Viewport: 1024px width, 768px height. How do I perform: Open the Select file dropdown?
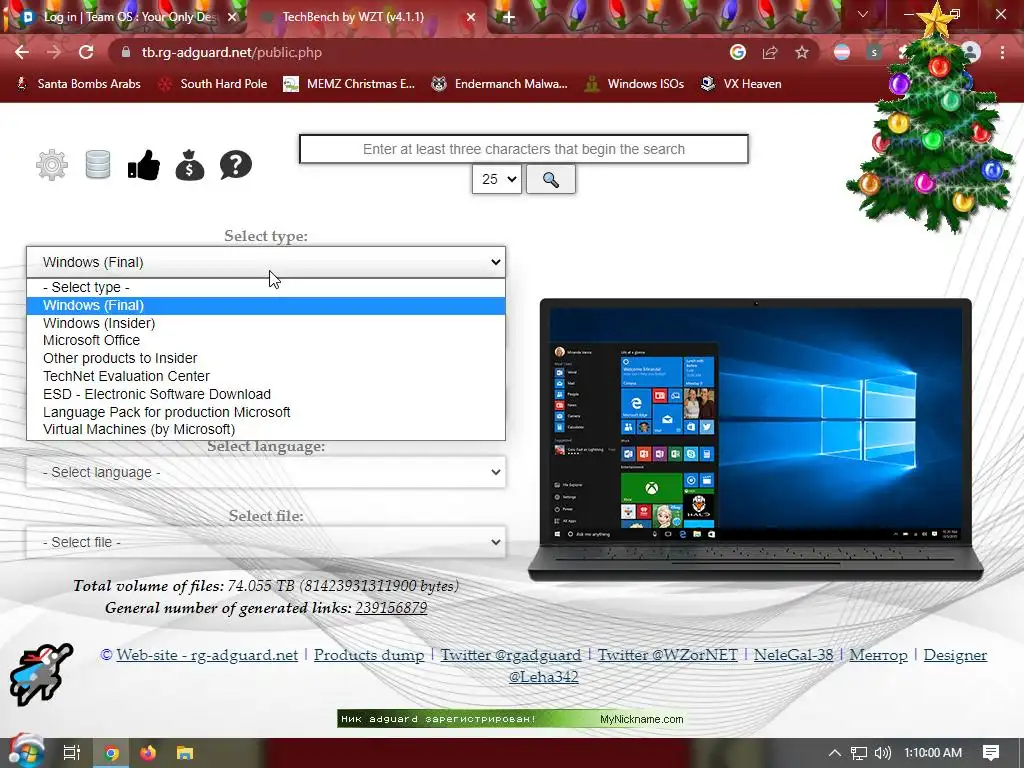[x=266, y=542]
